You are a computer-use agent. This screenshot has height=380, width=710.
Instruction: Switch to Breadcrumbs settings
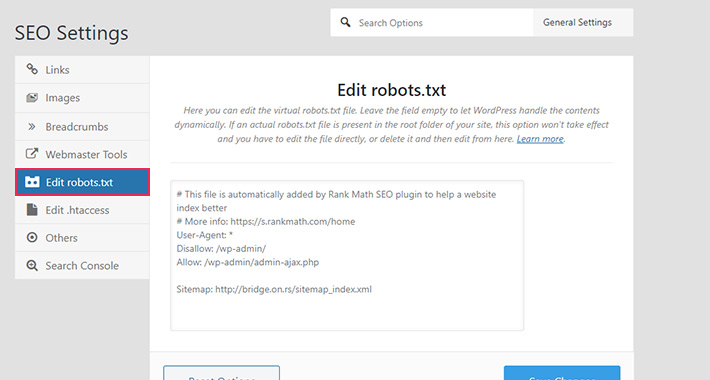(82, 126)
